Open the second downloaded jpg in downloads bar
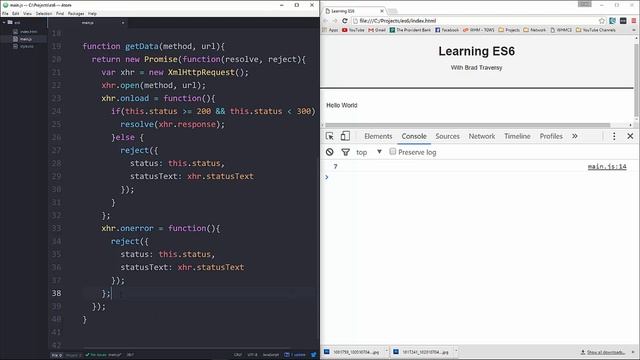This screenshot has width=640, height=360. point(422,351)
